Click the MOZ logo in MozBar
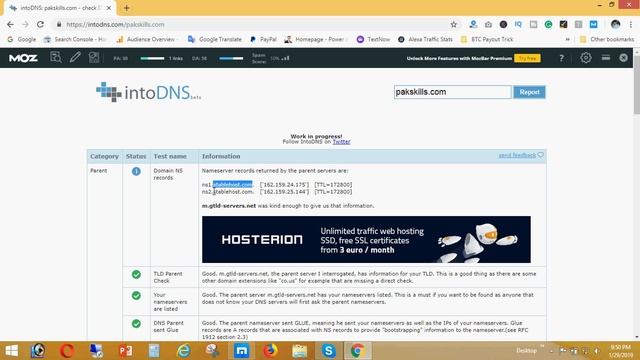This screenshot has width=640, height=360. point(23,58)
